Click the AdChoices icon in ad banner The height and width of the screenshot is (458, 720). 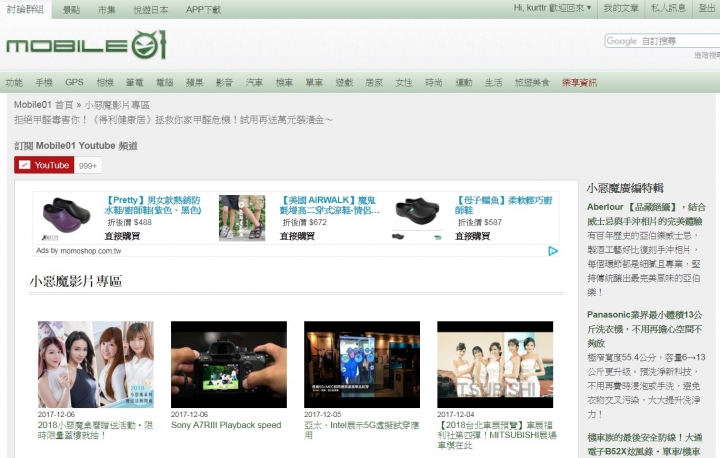point(553,251)
